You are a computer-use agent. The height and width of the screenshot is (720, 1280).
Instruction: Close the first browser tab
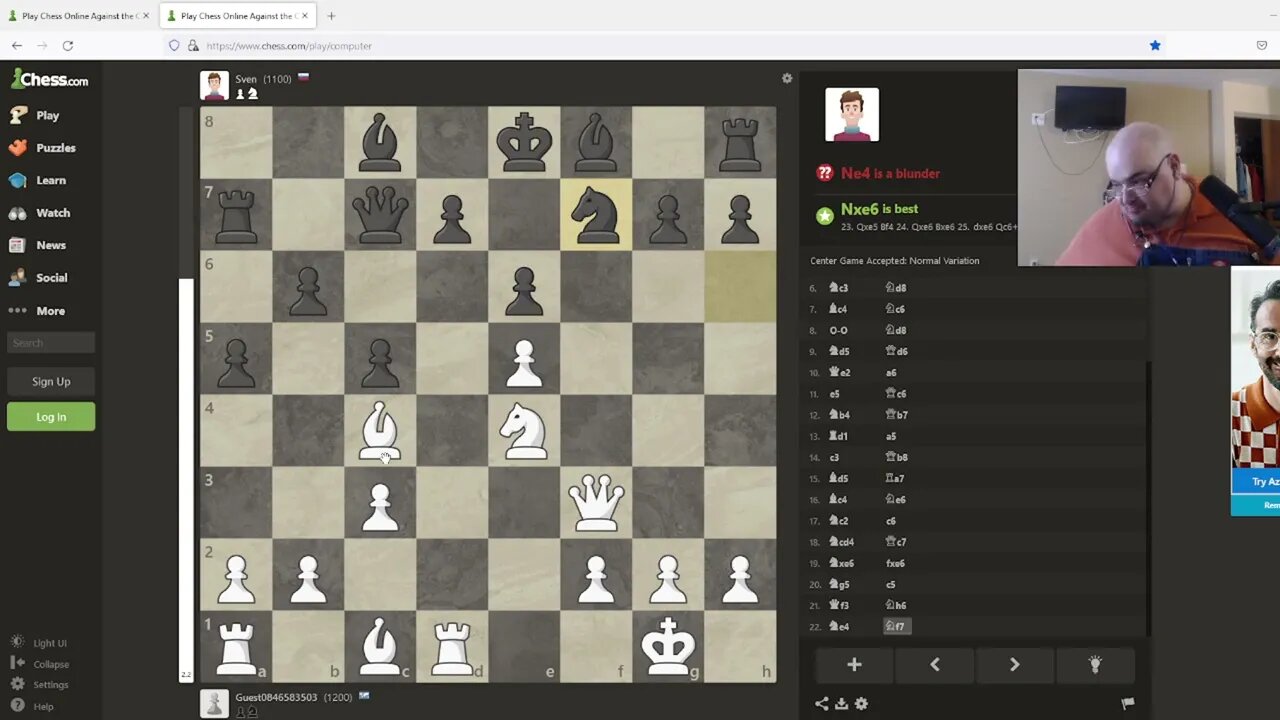tap(145, 16)
